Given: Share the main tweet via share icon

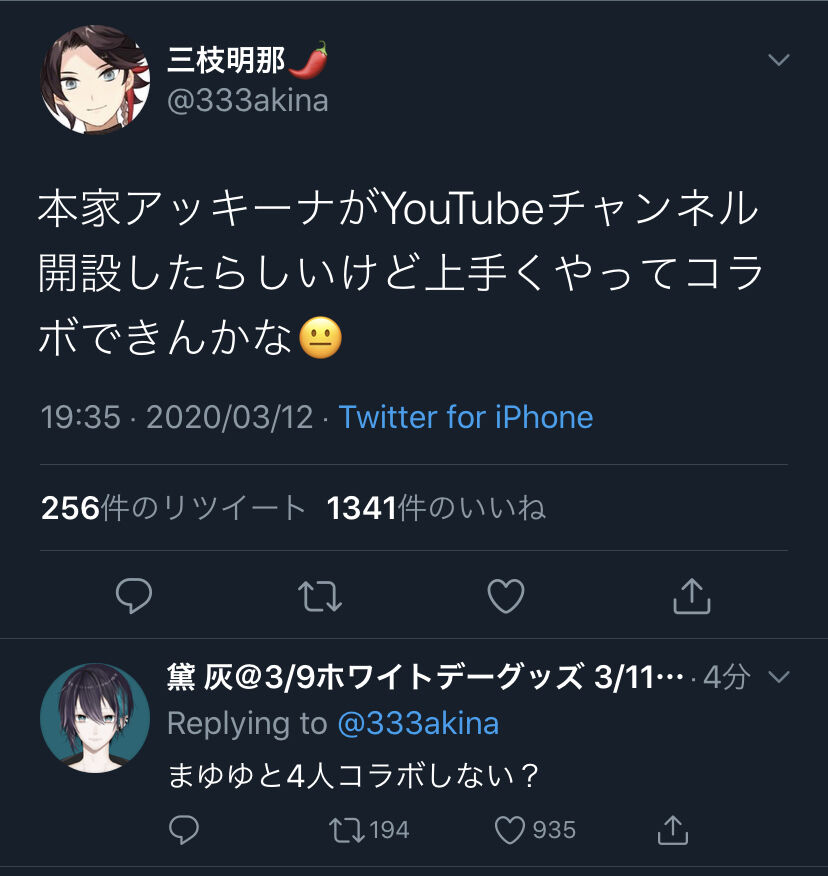Looking at the screenshot, I should tap(691, 596).
